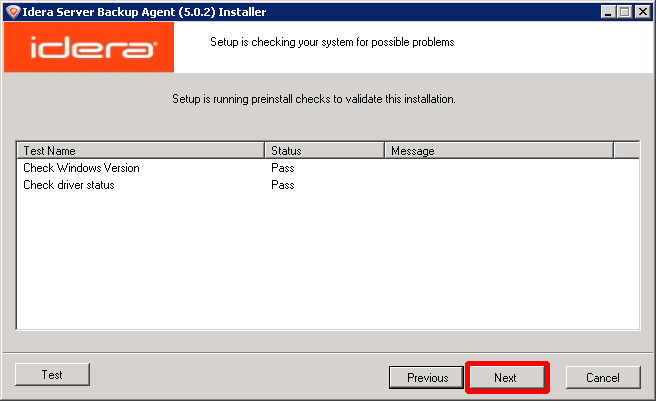Click the Idera logo banner
This screenshot has height=401, width=656.
(89, 47)
